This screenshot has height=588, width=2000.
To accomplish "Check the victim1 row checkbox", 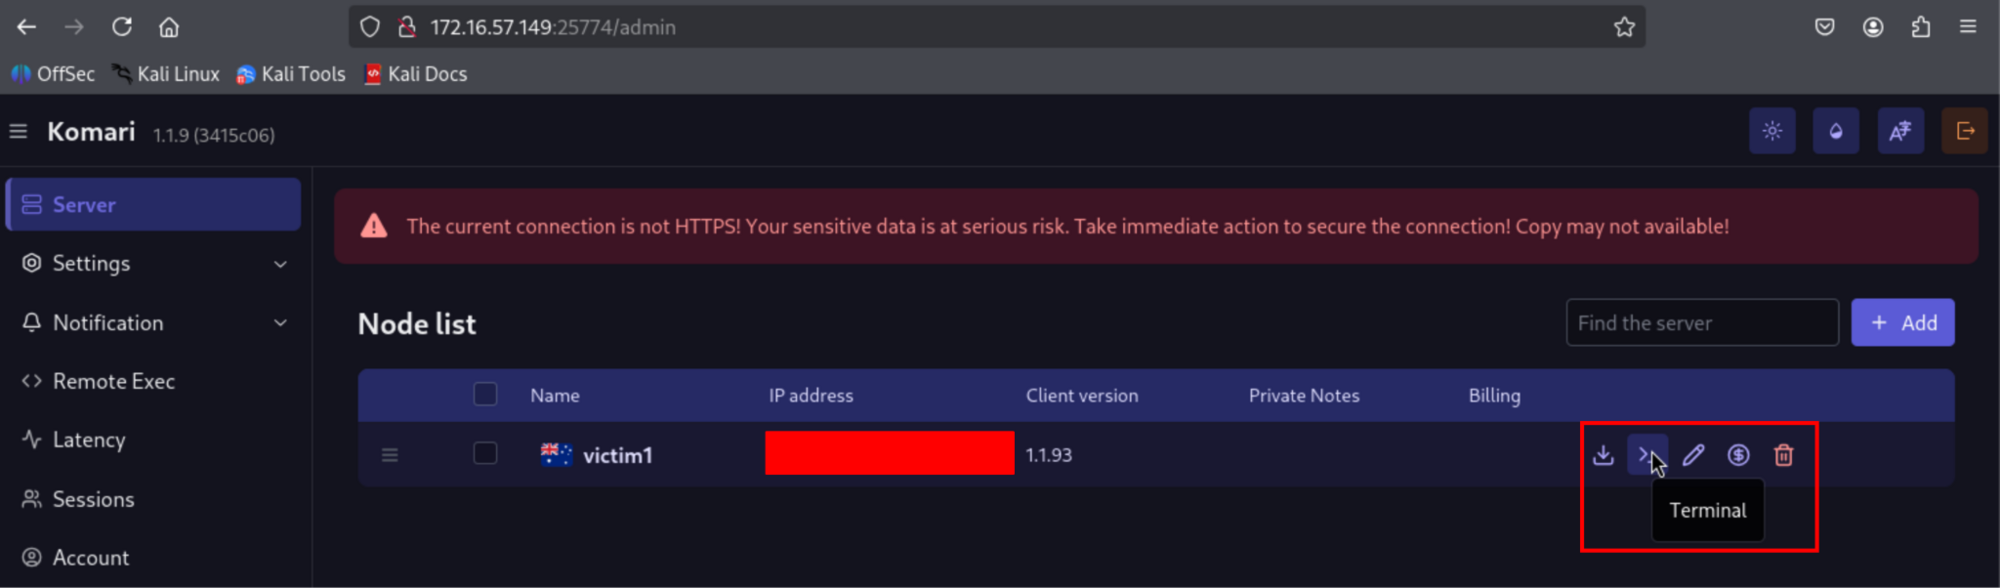I will pyautogui.click(x=485, y=454).
